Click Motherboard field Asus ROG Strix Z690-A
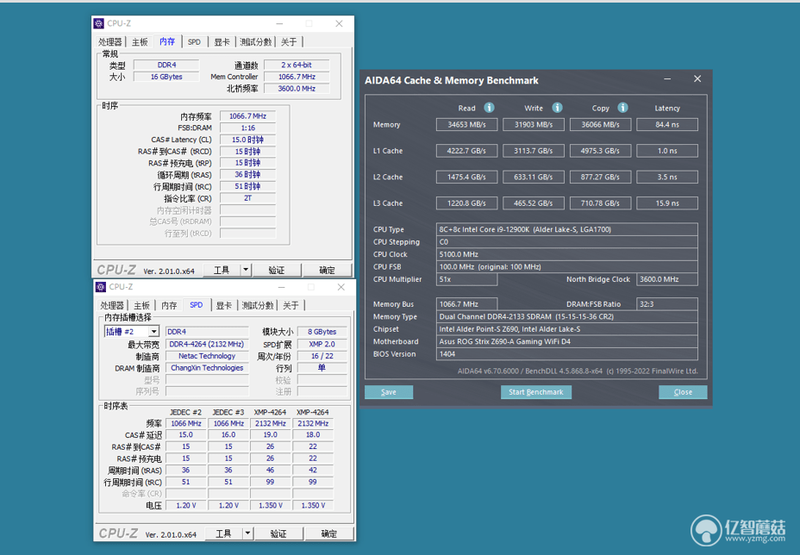This screenshot has height=555, width=800. [x=567, y=341]
